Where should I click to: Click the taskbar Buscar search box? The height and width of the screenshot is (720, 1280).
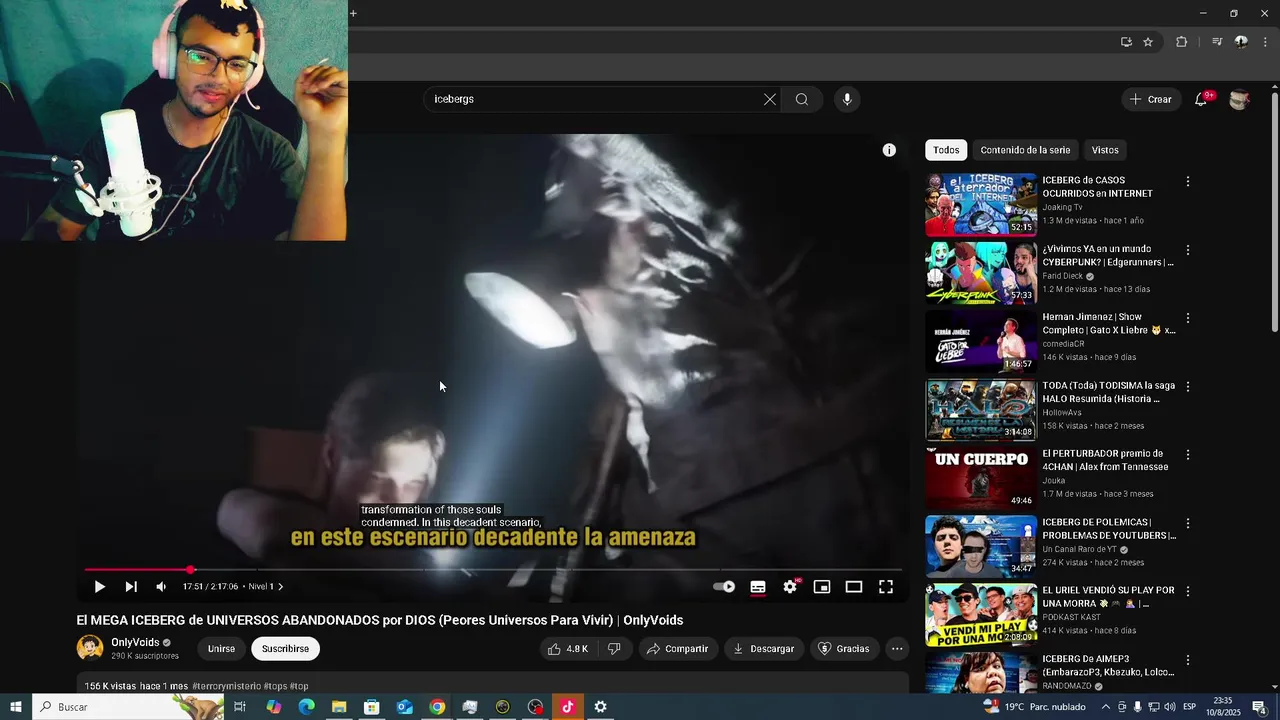(x=128, y=707)
